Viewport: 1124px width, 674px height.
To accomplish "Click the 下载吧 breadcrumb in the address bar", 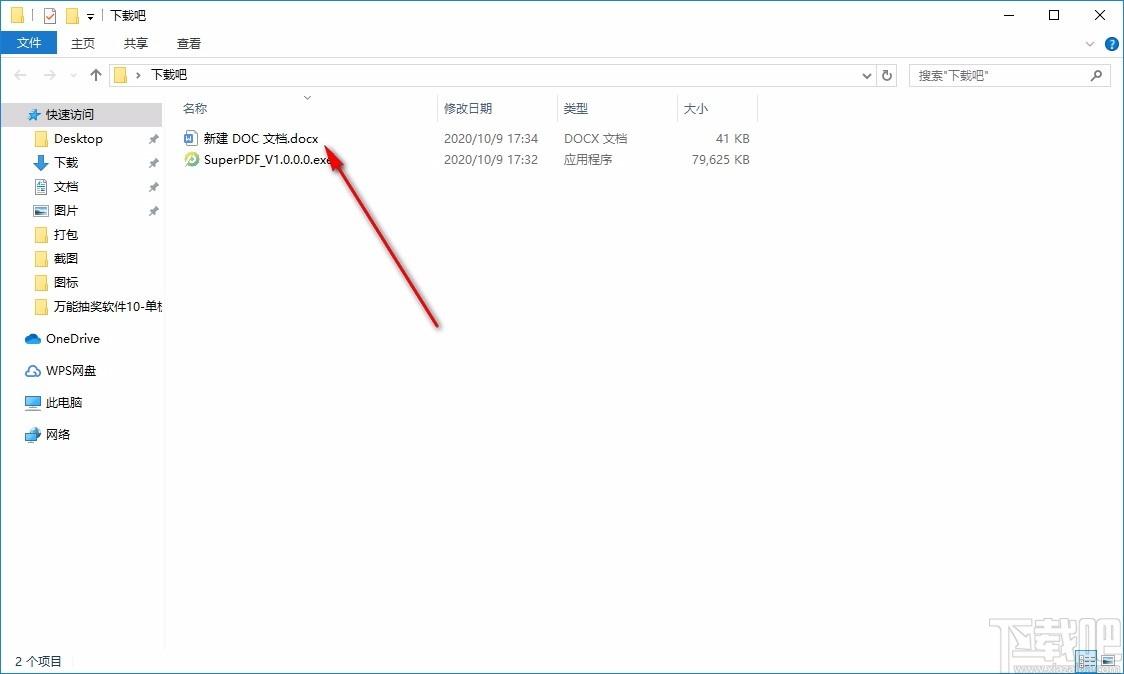I will tap(168, 75).
